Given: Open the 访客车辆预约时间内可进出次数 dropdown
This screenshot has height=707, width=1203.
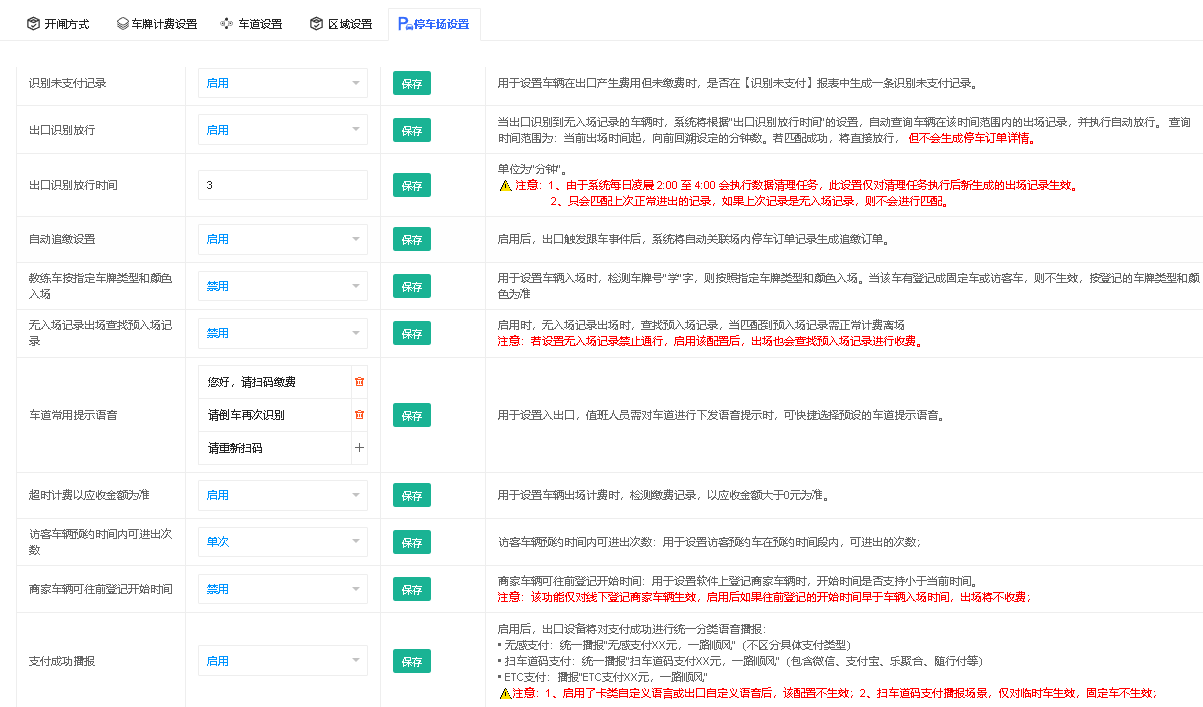Looking at the screenshot, I should (283, 542).
